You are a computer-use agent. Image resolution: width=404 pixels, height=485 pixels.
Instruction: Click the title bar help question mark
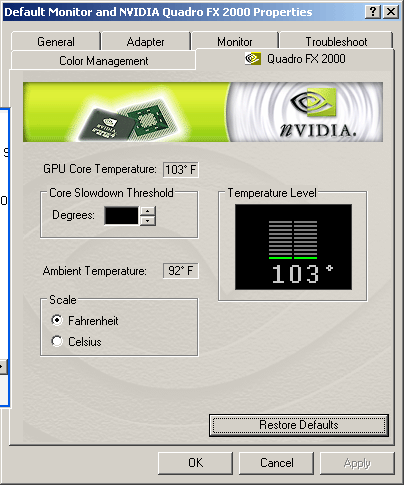(x=373, y=12)
